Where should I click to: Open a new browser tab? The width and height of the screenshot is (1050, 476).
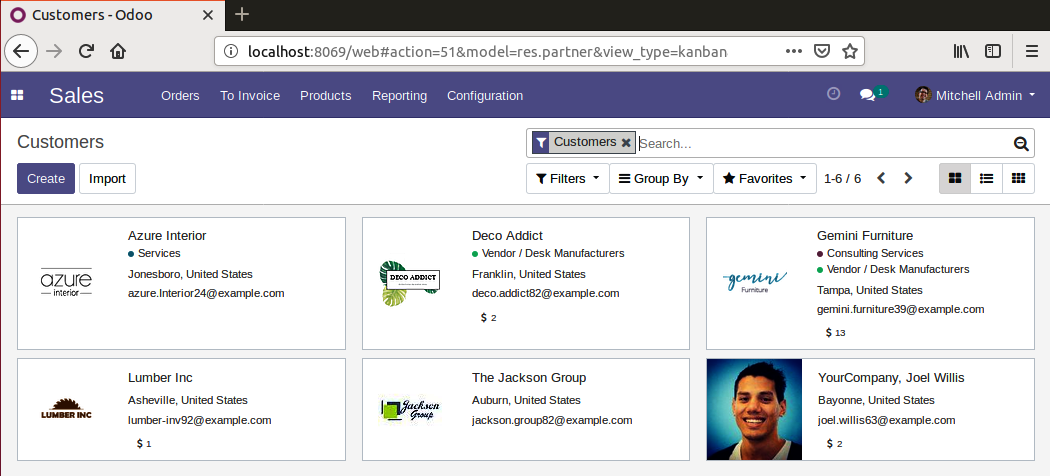click(242, 14)
